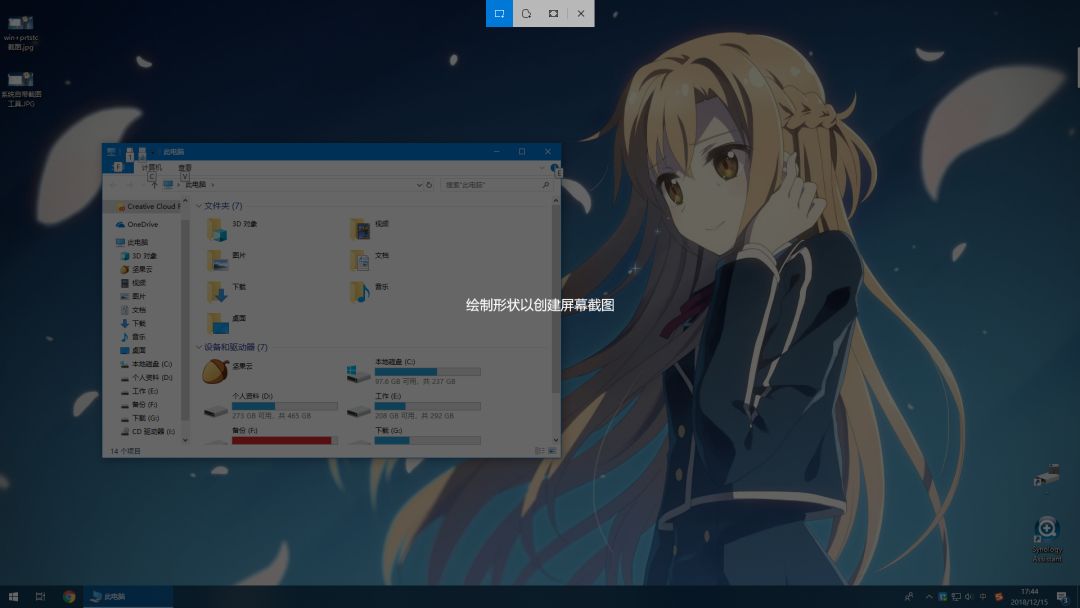
Task: Open the 文档 folder in the content pane
Action: click(x=360, y=260)
